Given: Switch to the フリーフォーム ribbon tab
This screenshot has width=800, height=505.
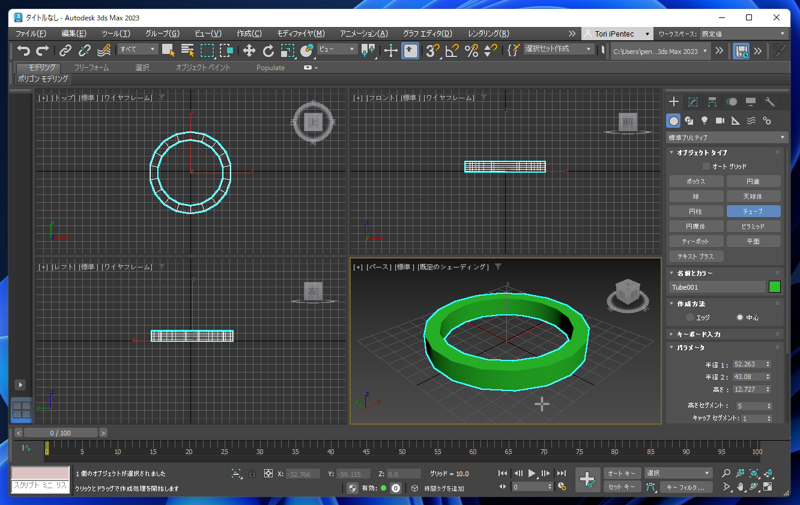Looking at the screenshot, I should pos(91,67).
